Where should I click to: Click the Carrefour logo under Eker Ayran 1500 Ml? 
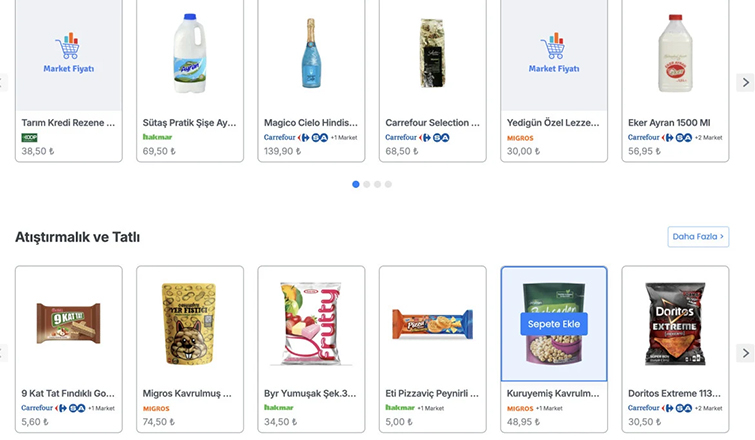click(x=643, y=137)
